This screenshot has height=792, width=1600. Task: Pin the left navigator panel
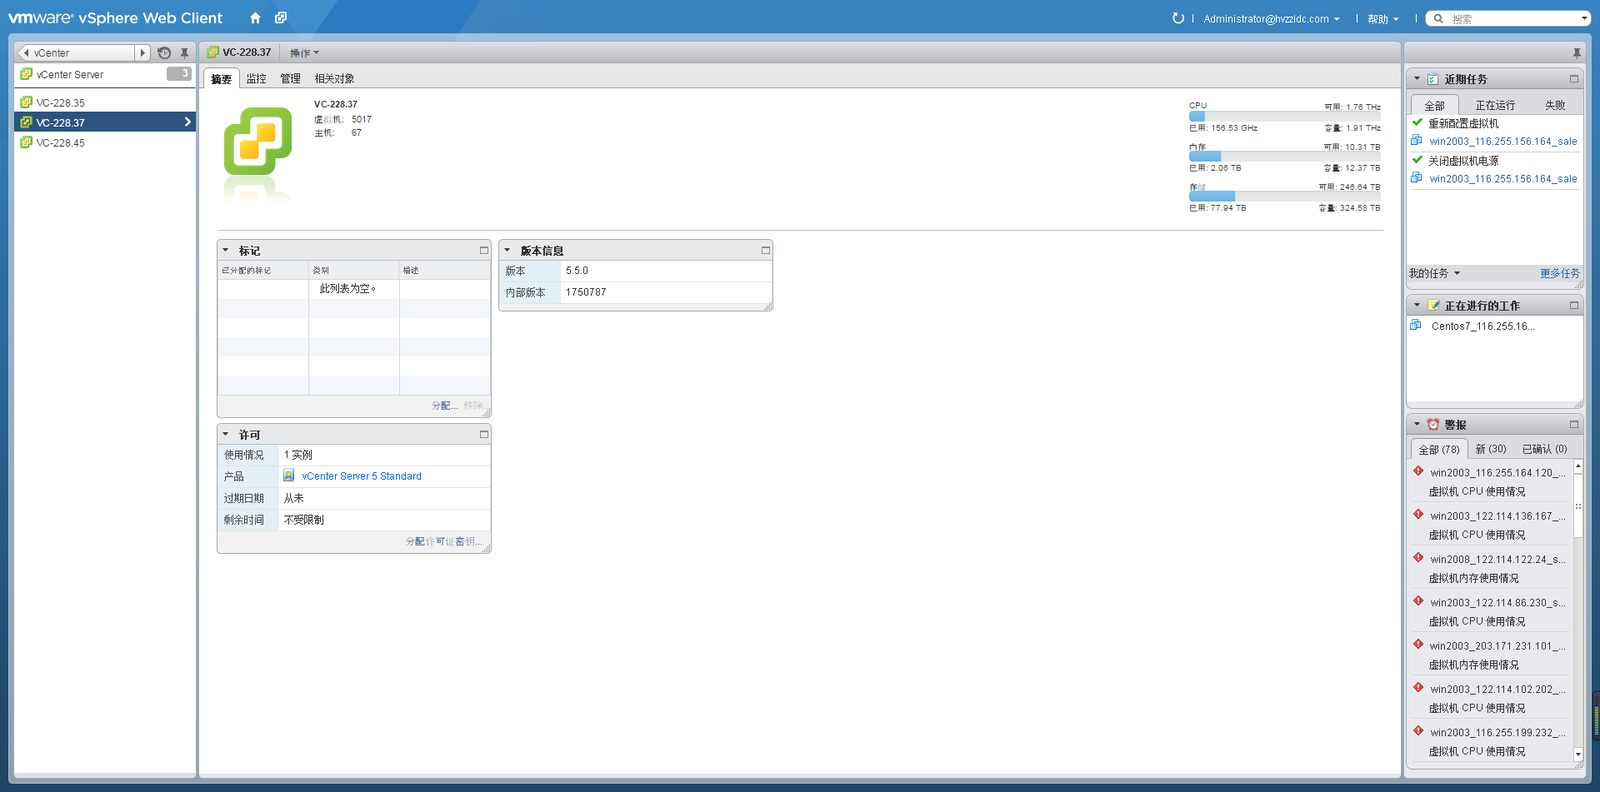point(184,53)
